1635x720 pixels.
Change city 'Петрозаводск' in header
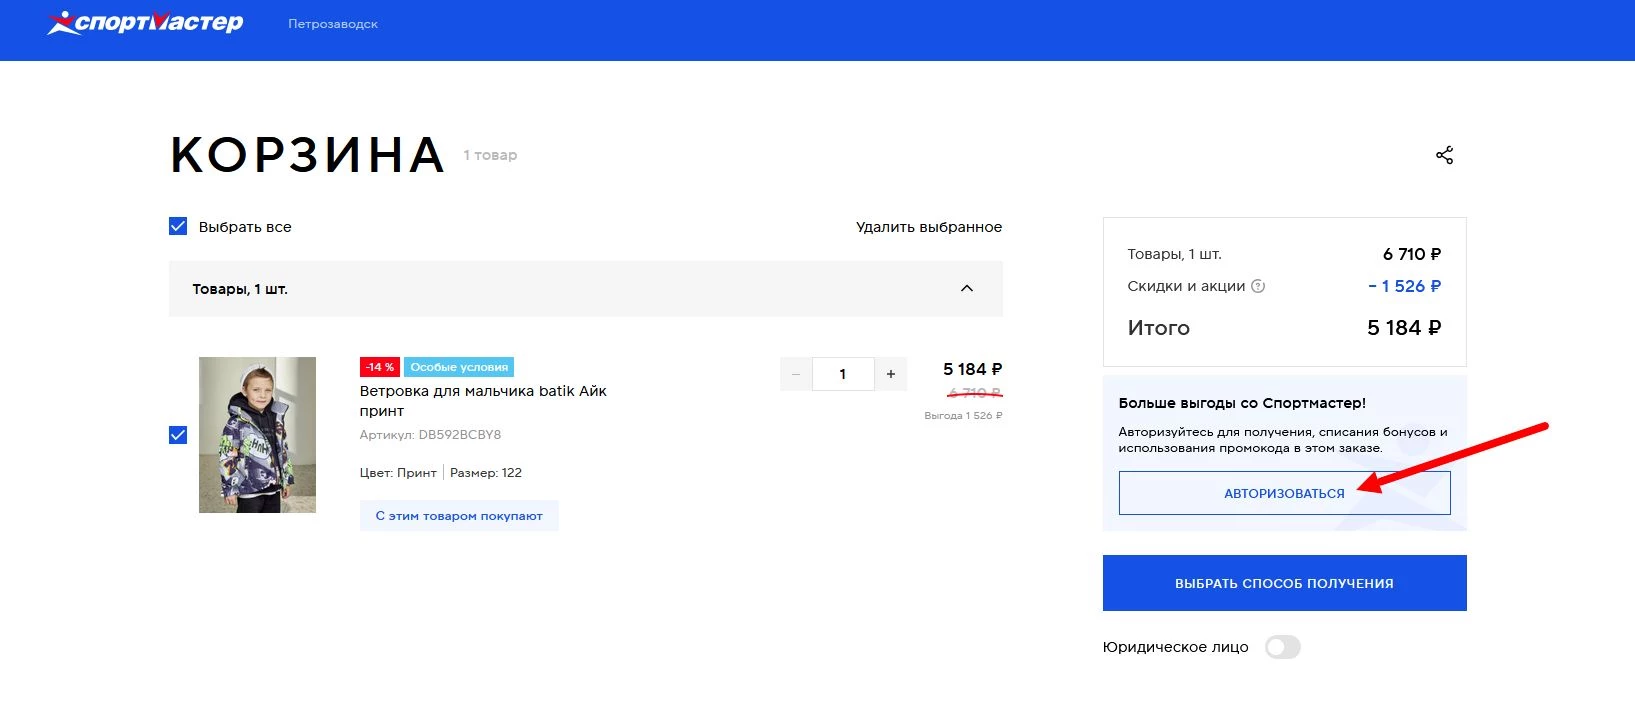click(x=333, y=24)
